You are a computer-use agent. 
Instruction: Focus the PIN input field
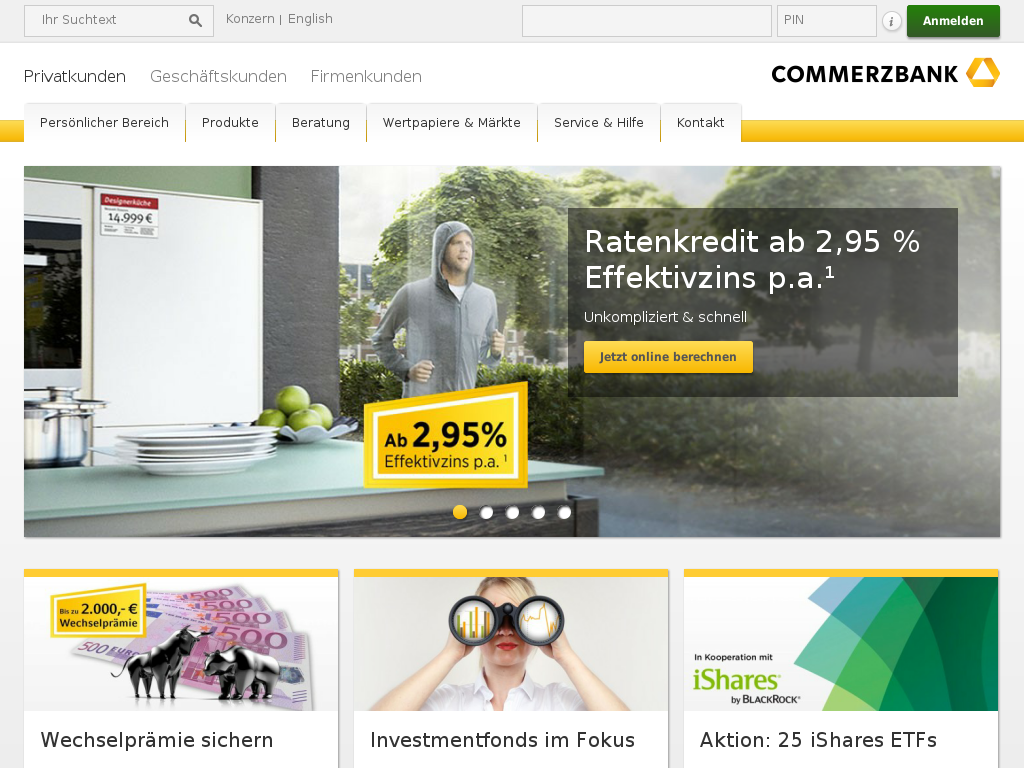[x=826, y=21]
